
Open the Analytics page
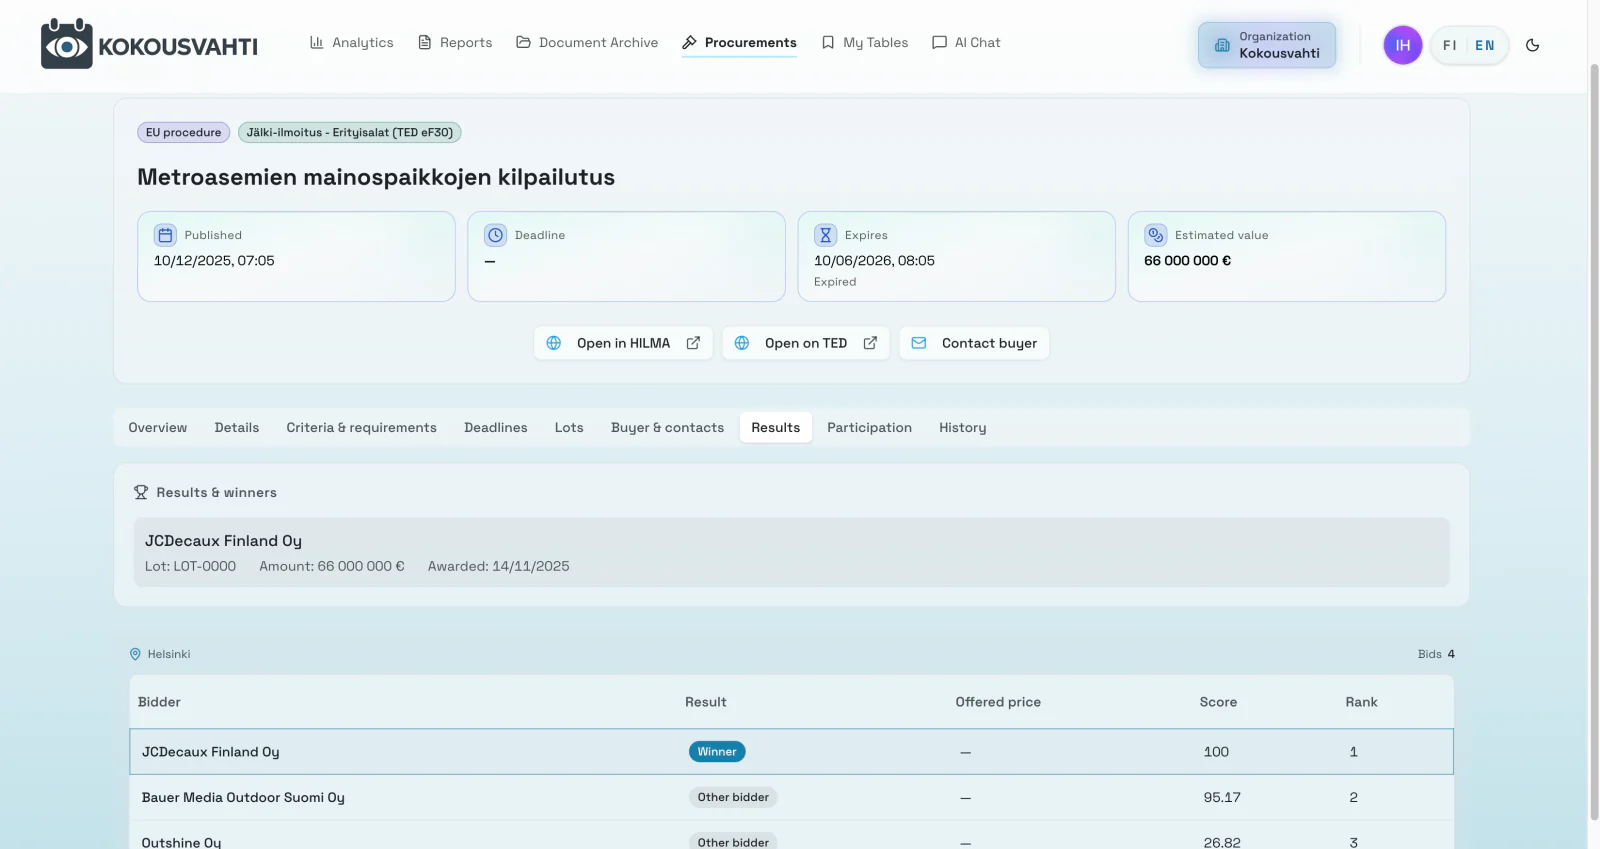click(351, 43)
